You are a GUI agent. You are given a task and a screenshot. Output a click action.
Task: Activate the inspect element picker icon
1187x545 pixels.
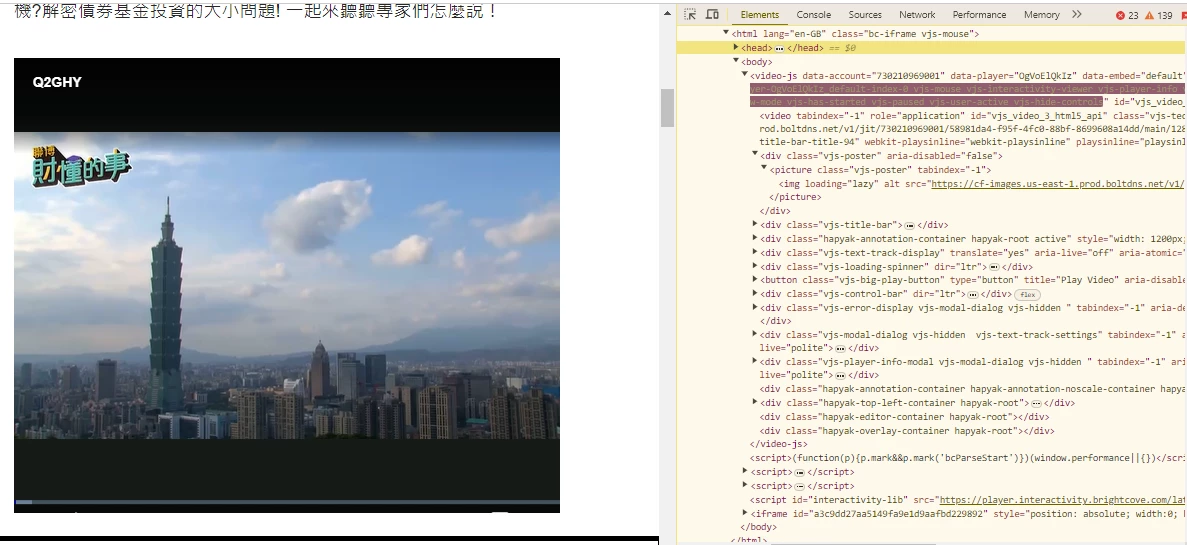[x=690, y=14]
